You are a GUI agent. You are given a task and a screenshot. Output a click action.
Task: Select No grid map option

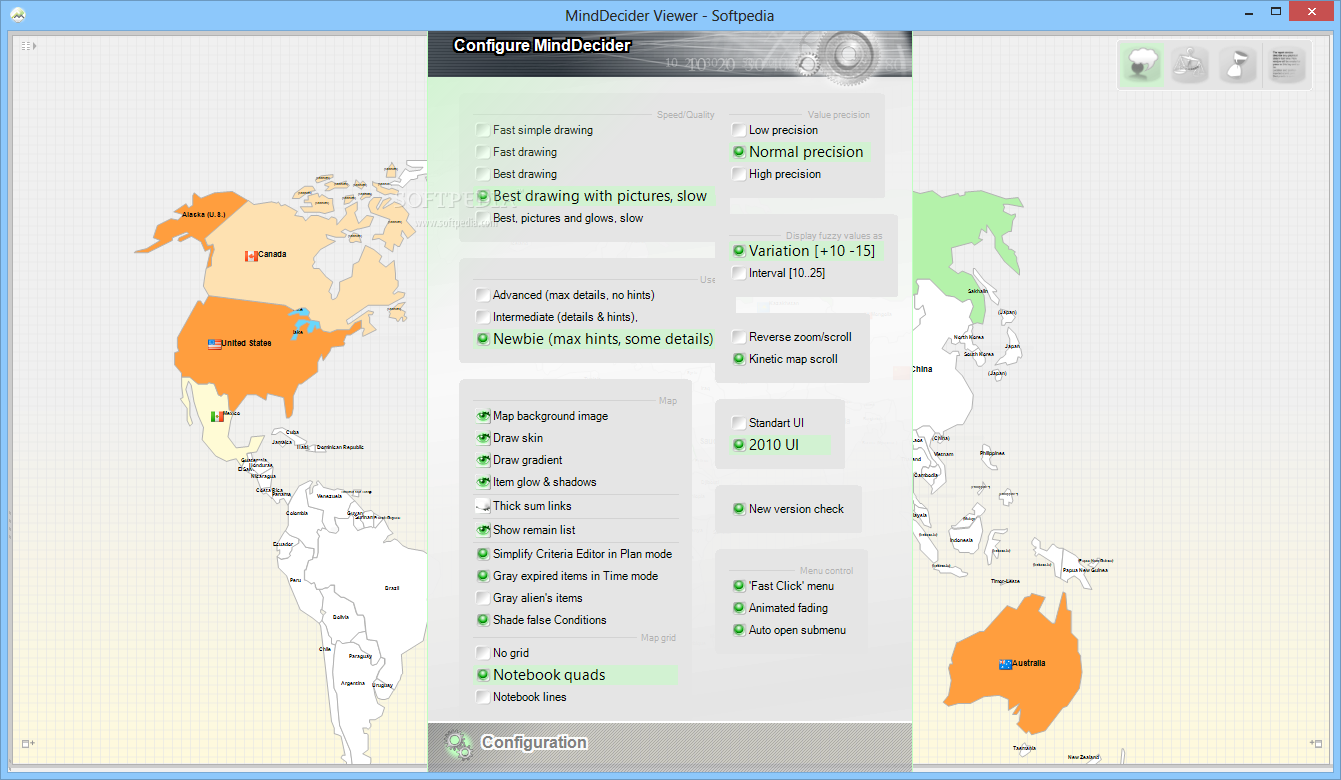click(503, 653)
